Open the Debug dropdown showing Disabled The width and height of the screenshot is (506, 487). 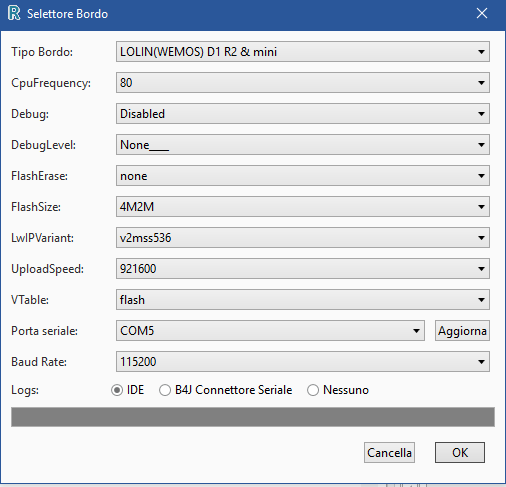(303, 114)
